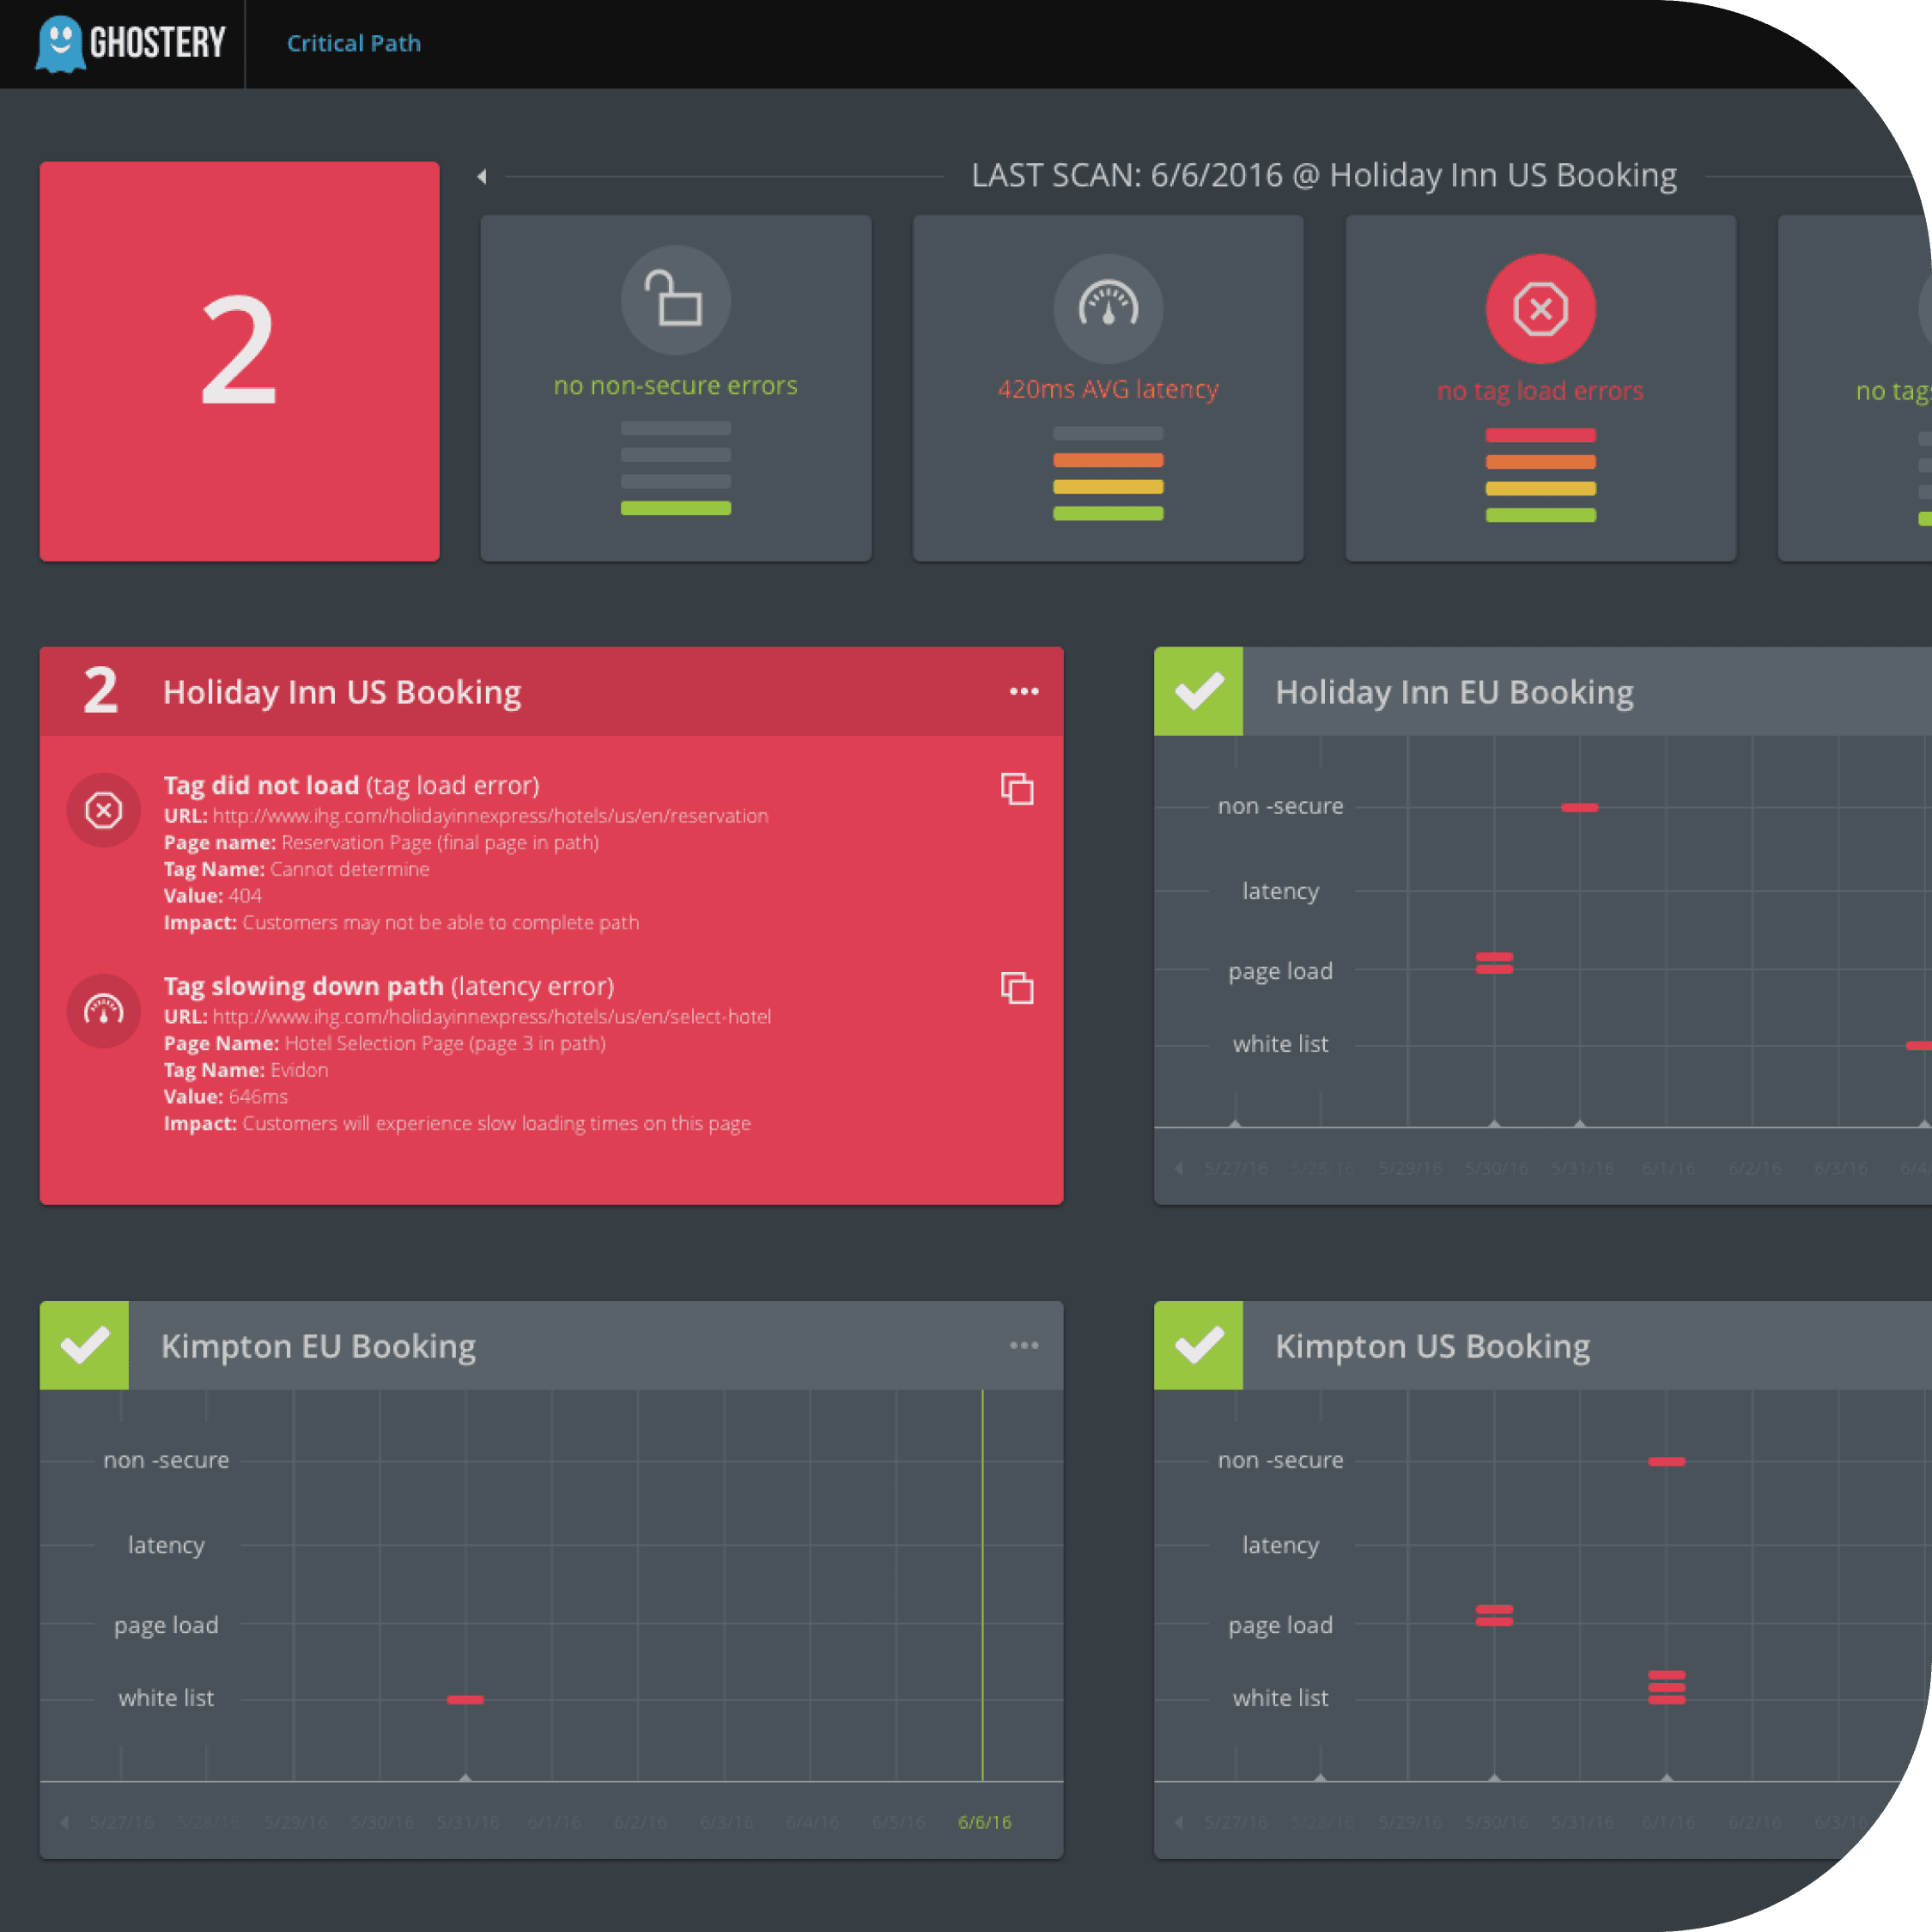
Task: Open the Holiday Inn US Booking options menu
Action: [x=1024, y=691]
